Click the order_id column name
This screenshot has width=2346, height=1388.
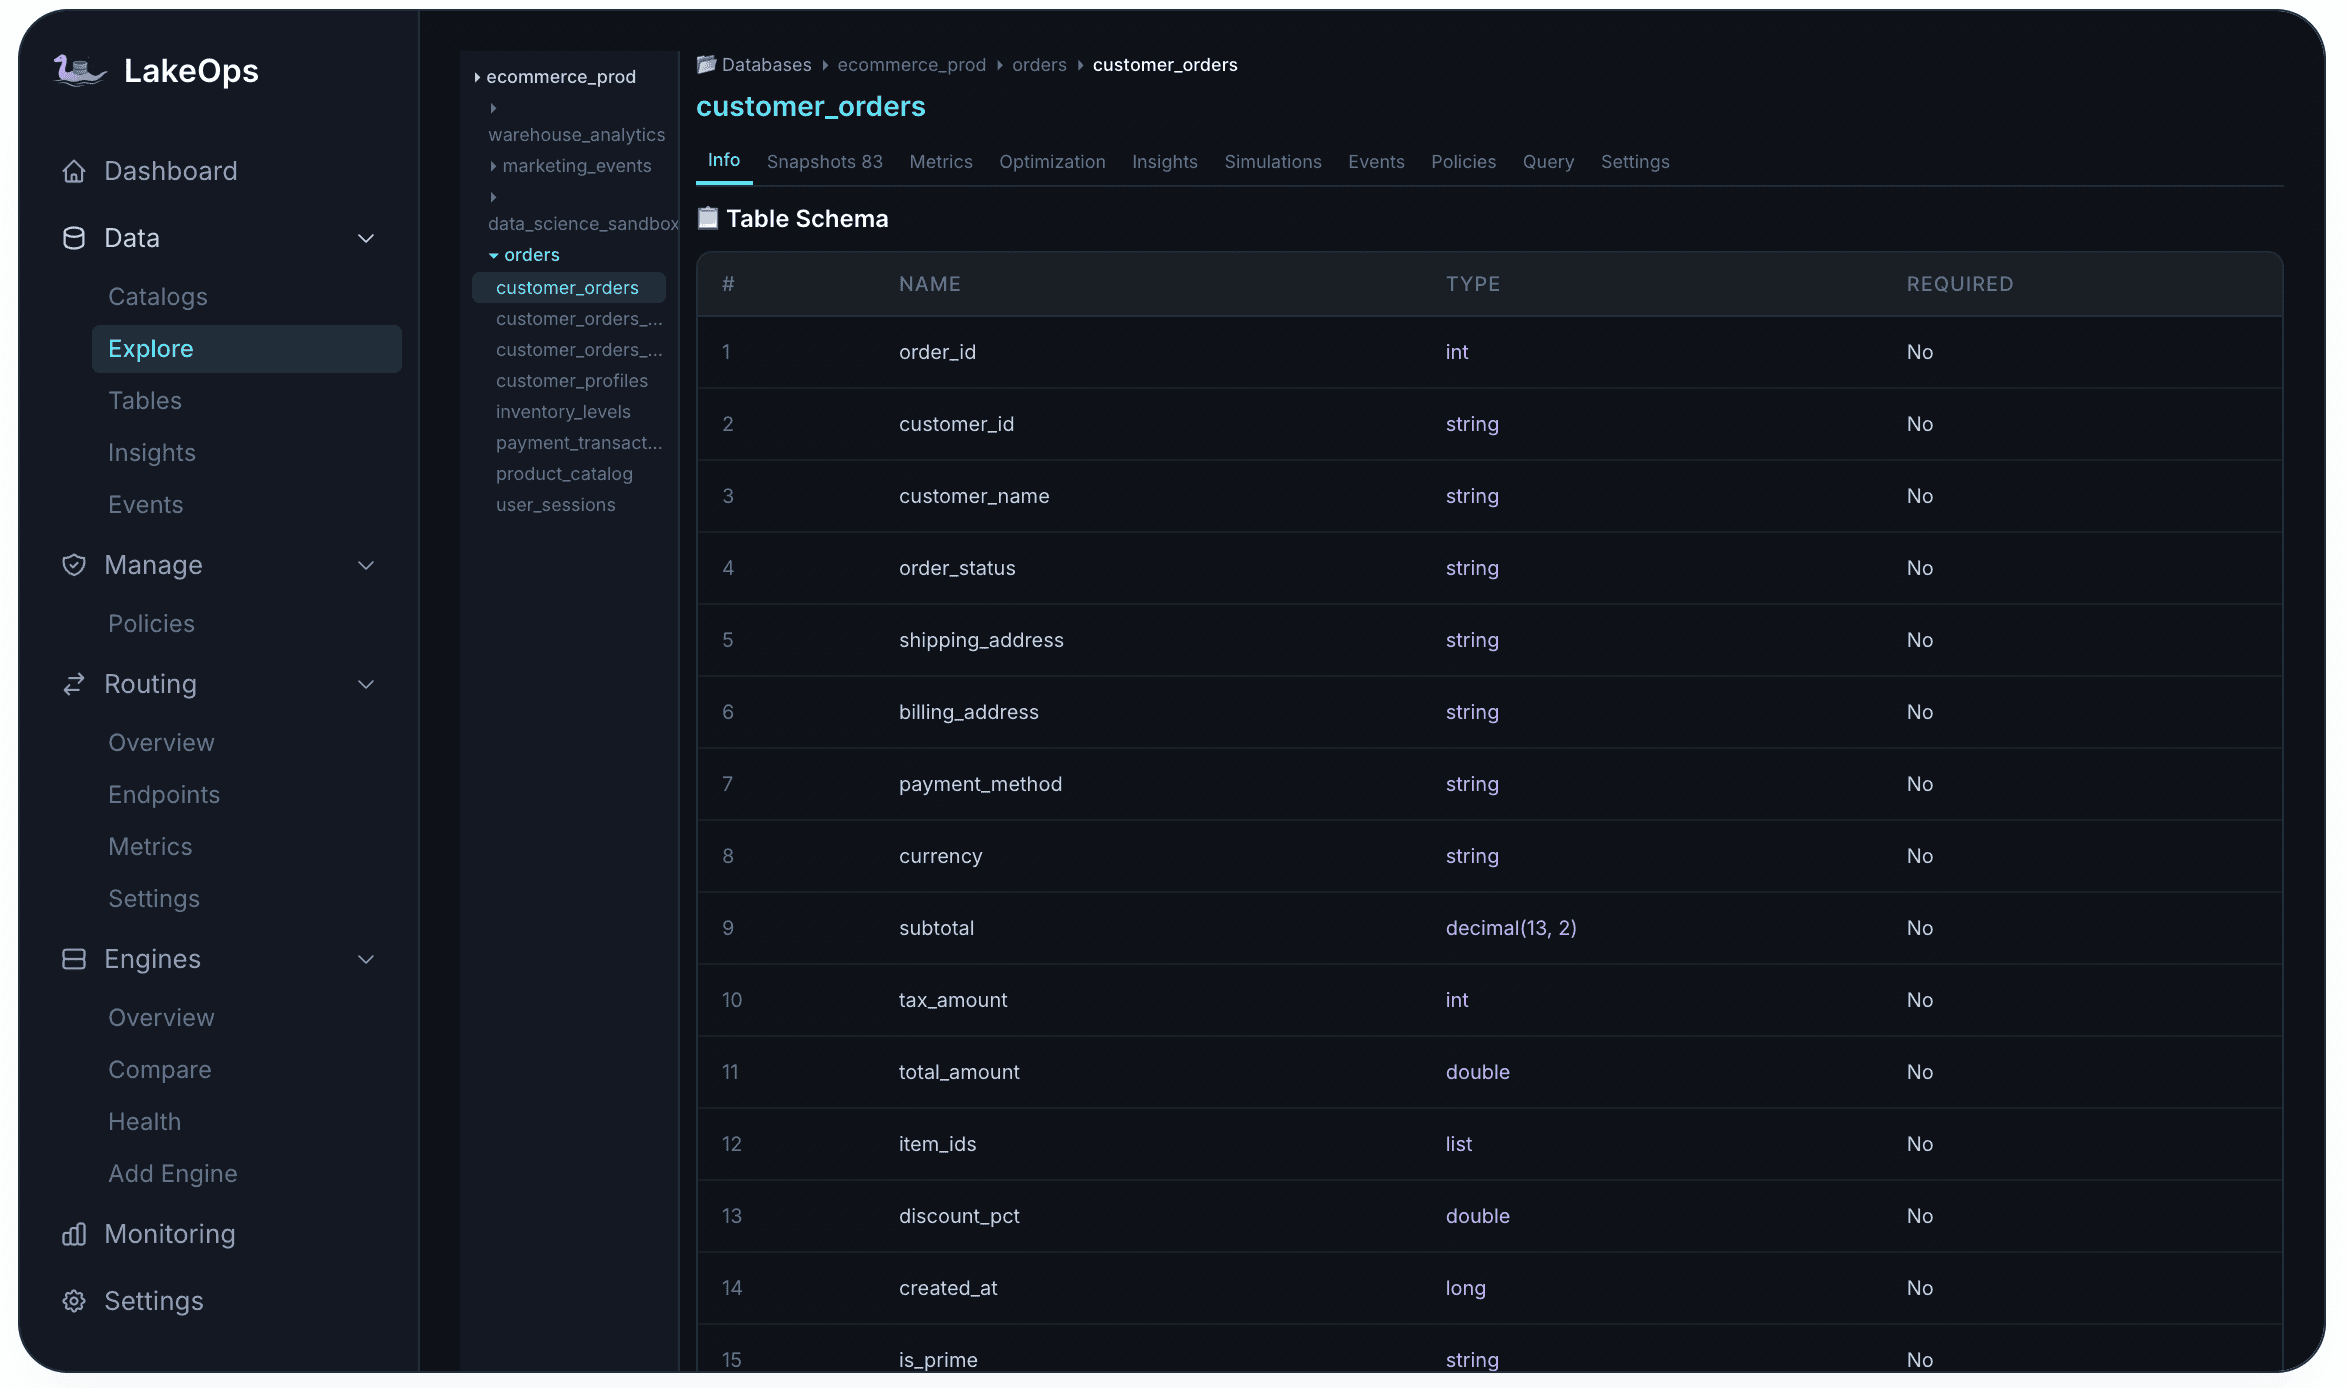(x=937, y=352)
